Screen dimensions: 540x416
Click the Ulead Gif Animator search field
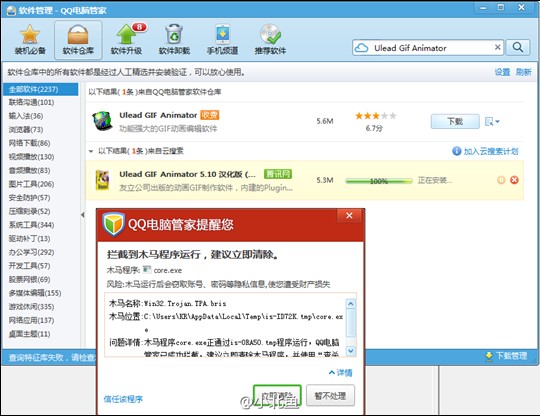point(428,48)
